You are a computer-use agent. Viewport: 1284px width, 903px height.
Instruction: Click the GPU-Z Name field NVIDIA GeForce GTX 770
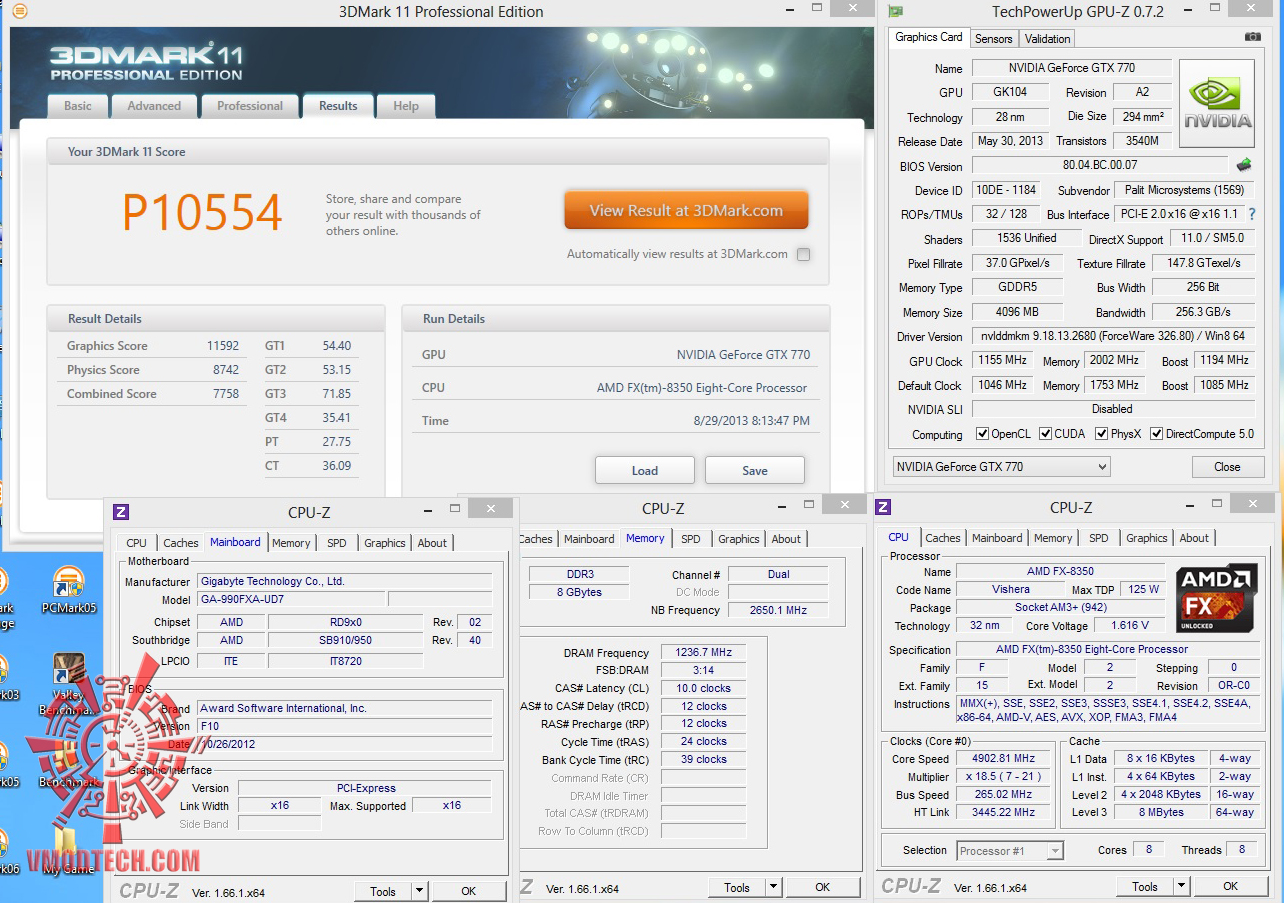1070,68
